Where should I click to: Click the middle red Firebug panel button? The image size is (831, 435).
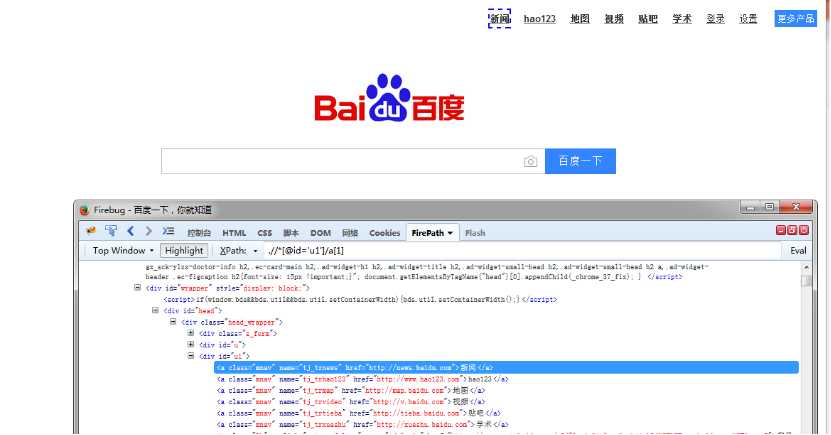coord(792,230)
